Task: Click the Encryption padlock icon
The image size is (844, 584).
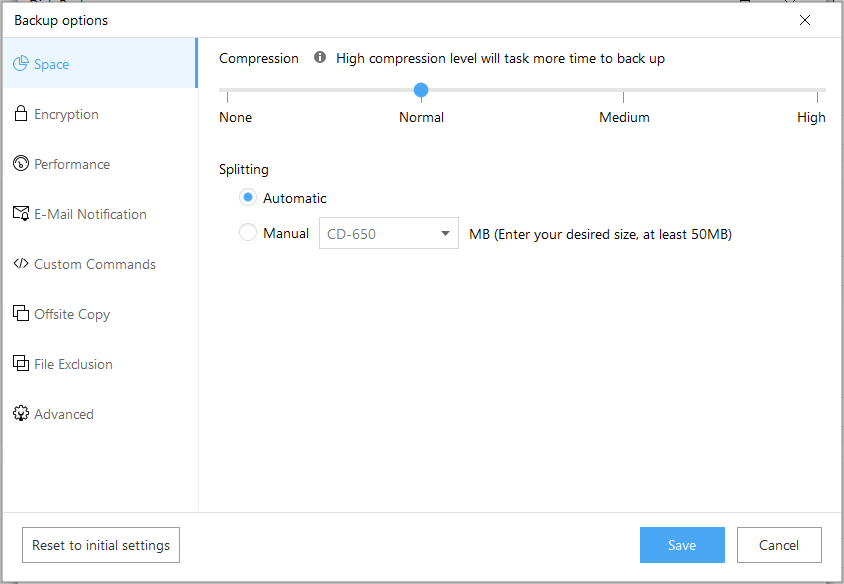Action: (20, 114)
